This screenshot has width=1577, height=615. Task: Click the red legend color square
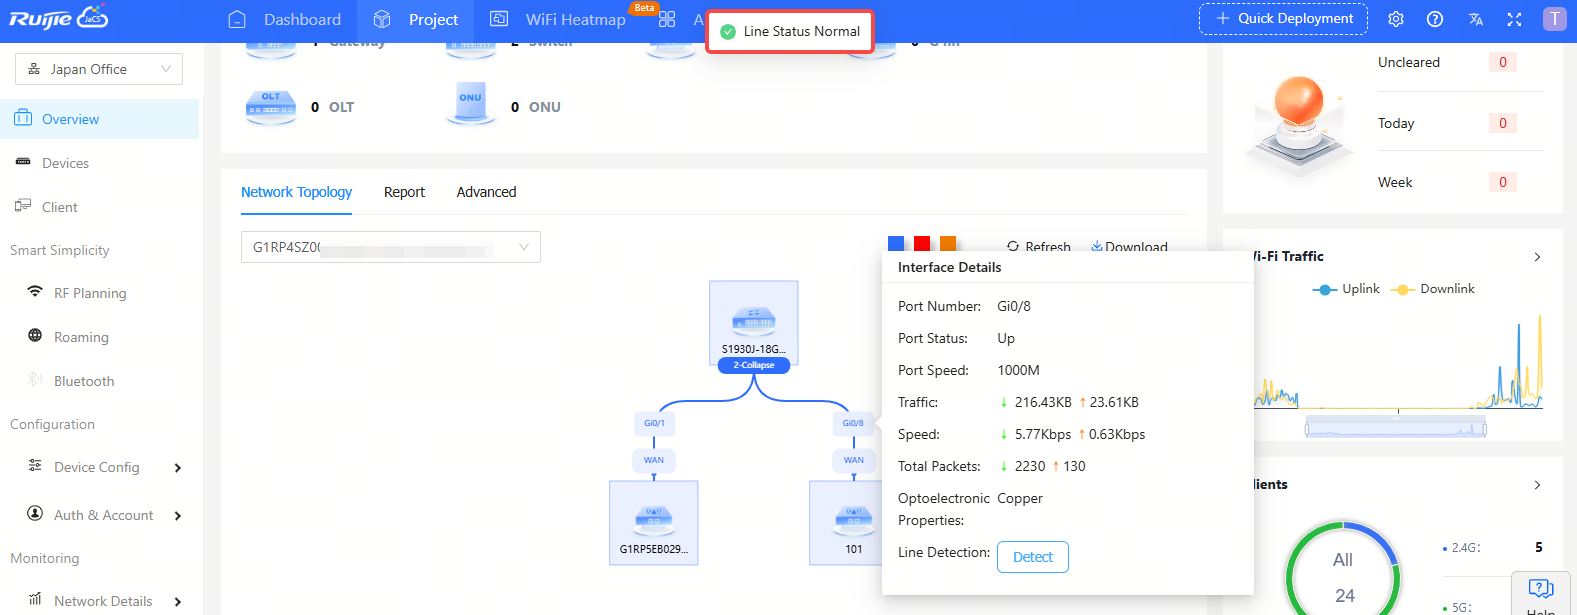click(922, 243)
